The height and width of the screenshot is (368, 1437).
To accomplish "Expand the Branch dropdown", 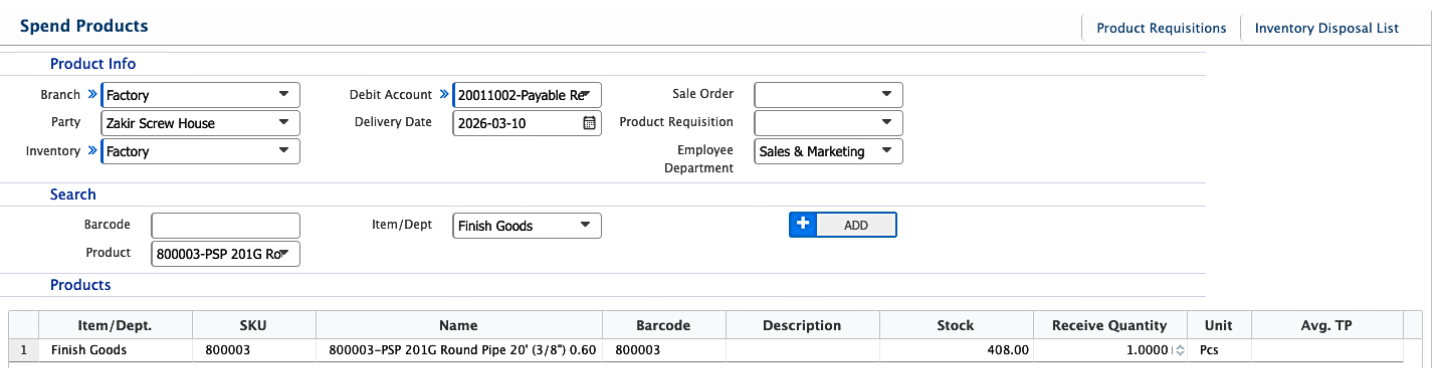I will pos(201,95).
